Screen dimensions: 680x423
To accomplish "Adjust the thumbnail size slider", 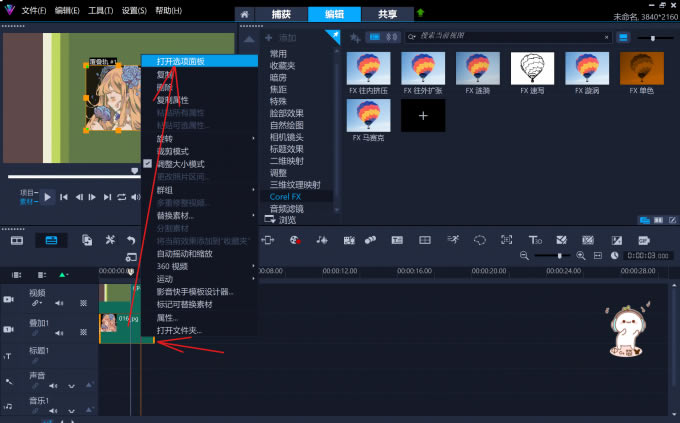I will [653, 38].
